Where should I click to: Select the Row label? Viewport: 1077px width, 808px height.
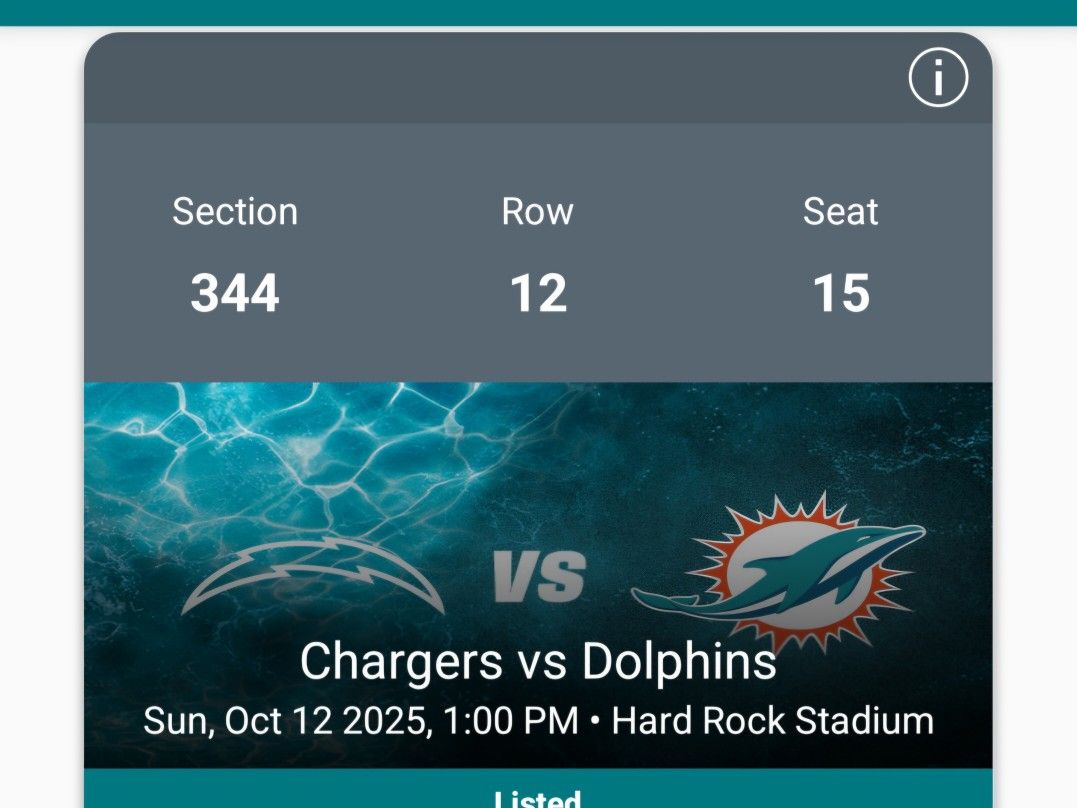tap(538, 212)
